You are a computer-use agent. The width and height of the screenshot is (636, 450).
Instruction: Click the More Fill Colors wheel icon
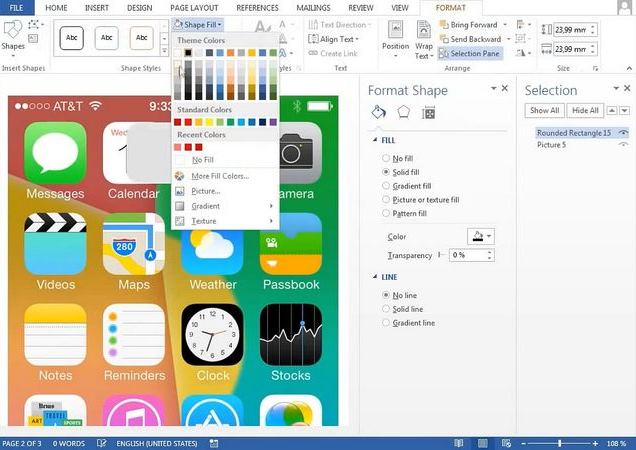180,176
